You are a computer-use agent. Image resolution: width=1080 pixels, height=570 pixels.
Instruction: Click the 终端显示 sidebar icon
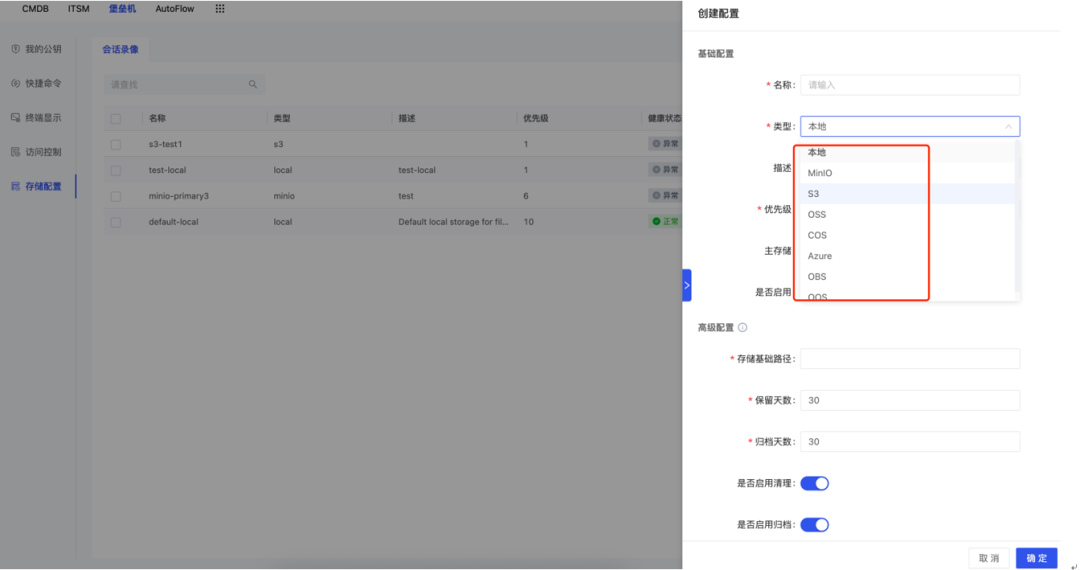(15, 118)
